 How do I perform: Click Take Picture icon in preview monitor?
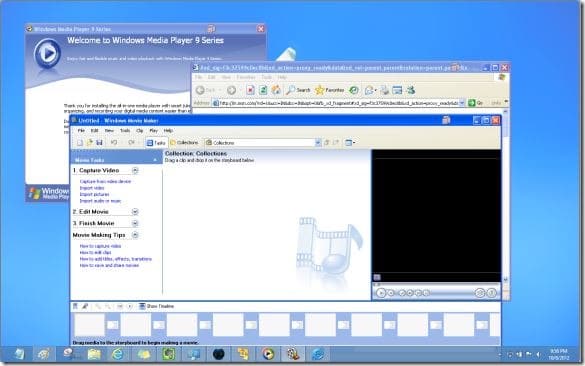(x=492, y=293)
